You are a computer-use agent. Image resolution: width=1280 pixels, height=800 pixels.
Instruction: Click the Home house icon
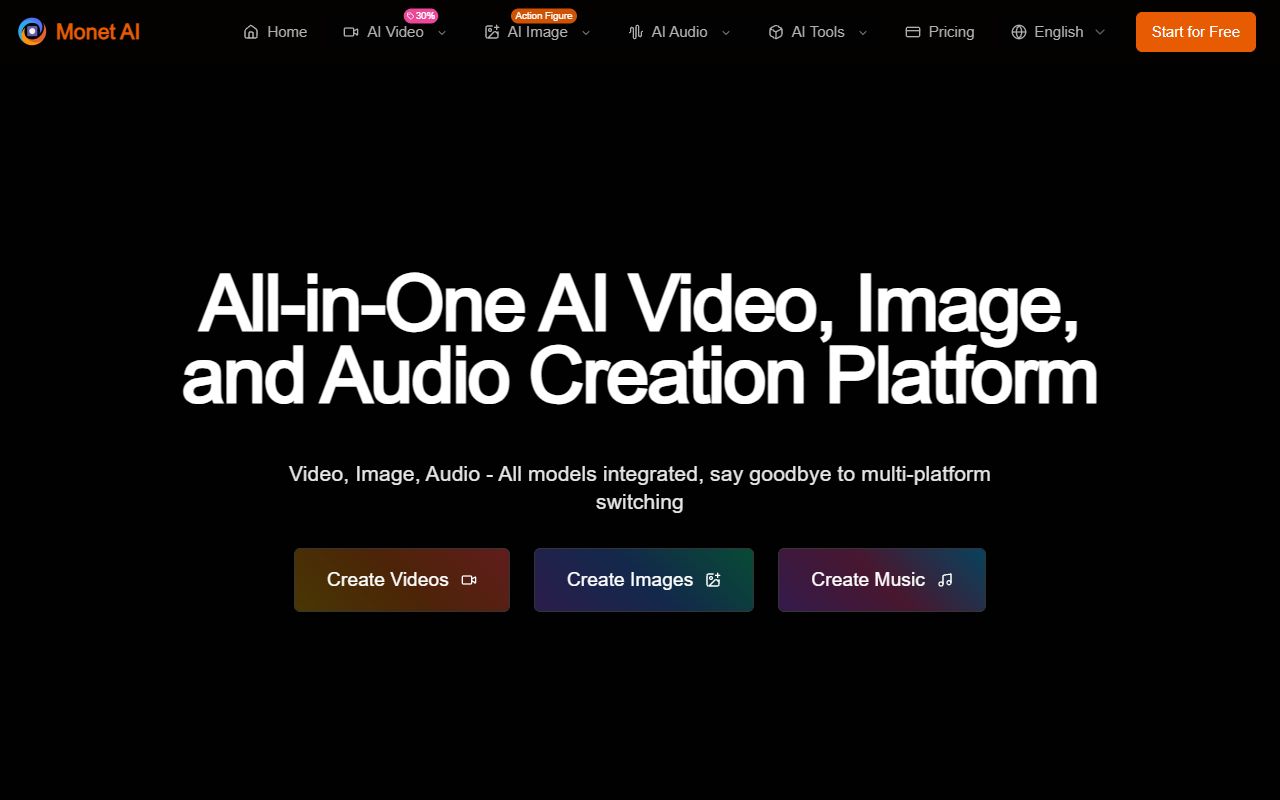coord(251,32)
